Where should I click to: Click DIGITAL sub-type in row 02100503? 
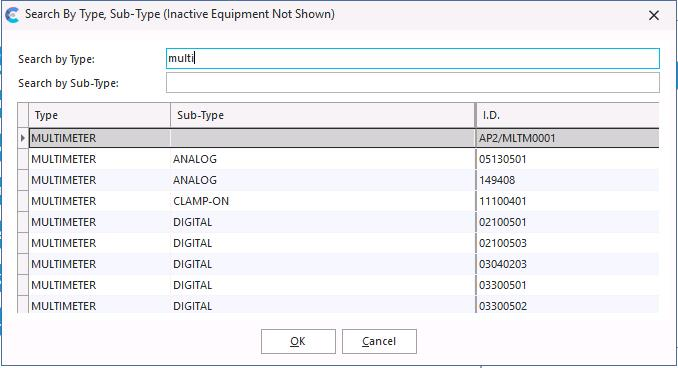coord(323,243)
